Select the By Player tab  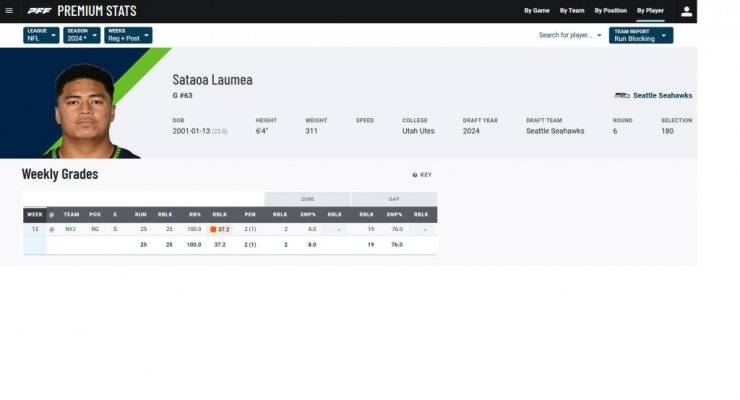pyautogui.click(x=650, y=10)
